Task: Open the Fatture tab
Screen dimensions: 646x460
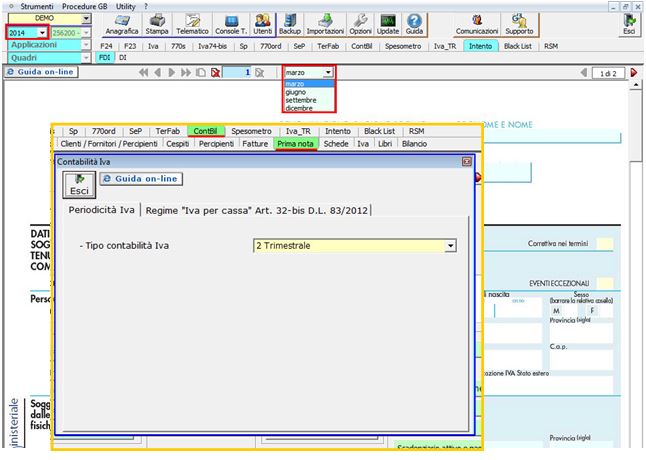Action: [x=255, y=144]
